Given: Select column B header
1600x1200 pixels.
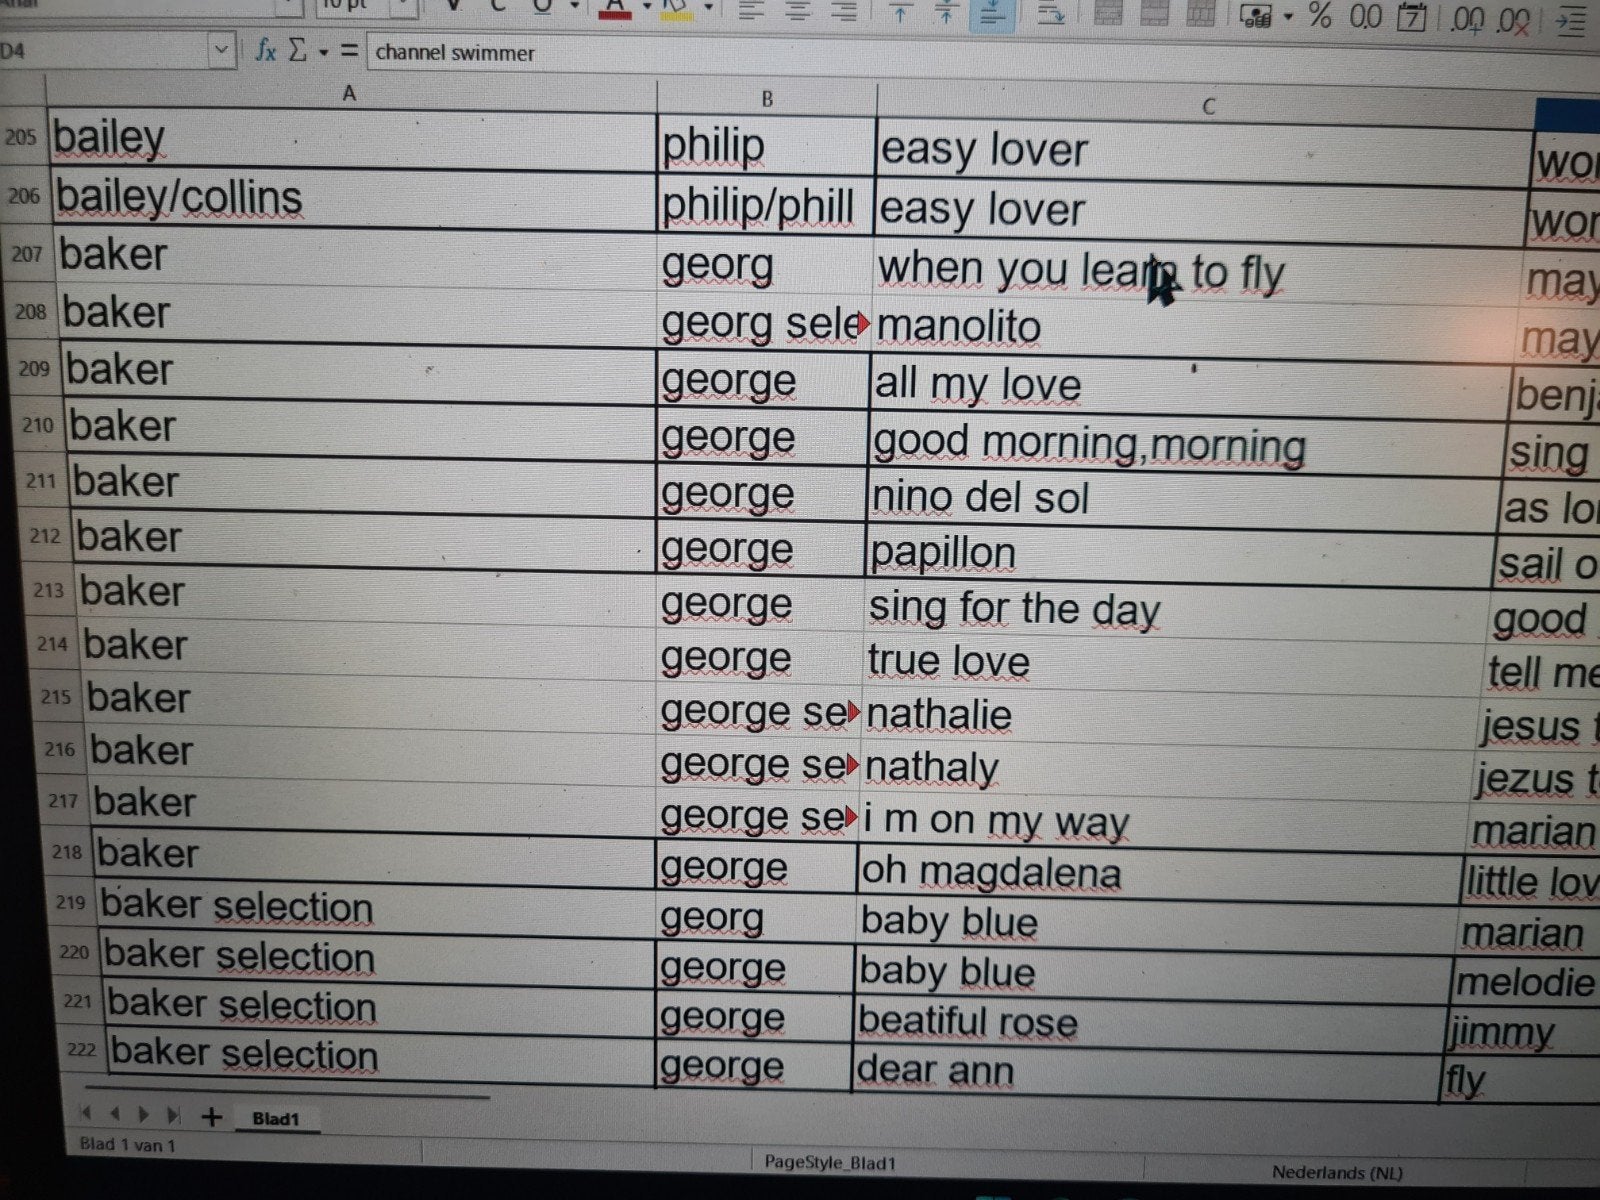Looking at the screenshot, I should [767, 99].
